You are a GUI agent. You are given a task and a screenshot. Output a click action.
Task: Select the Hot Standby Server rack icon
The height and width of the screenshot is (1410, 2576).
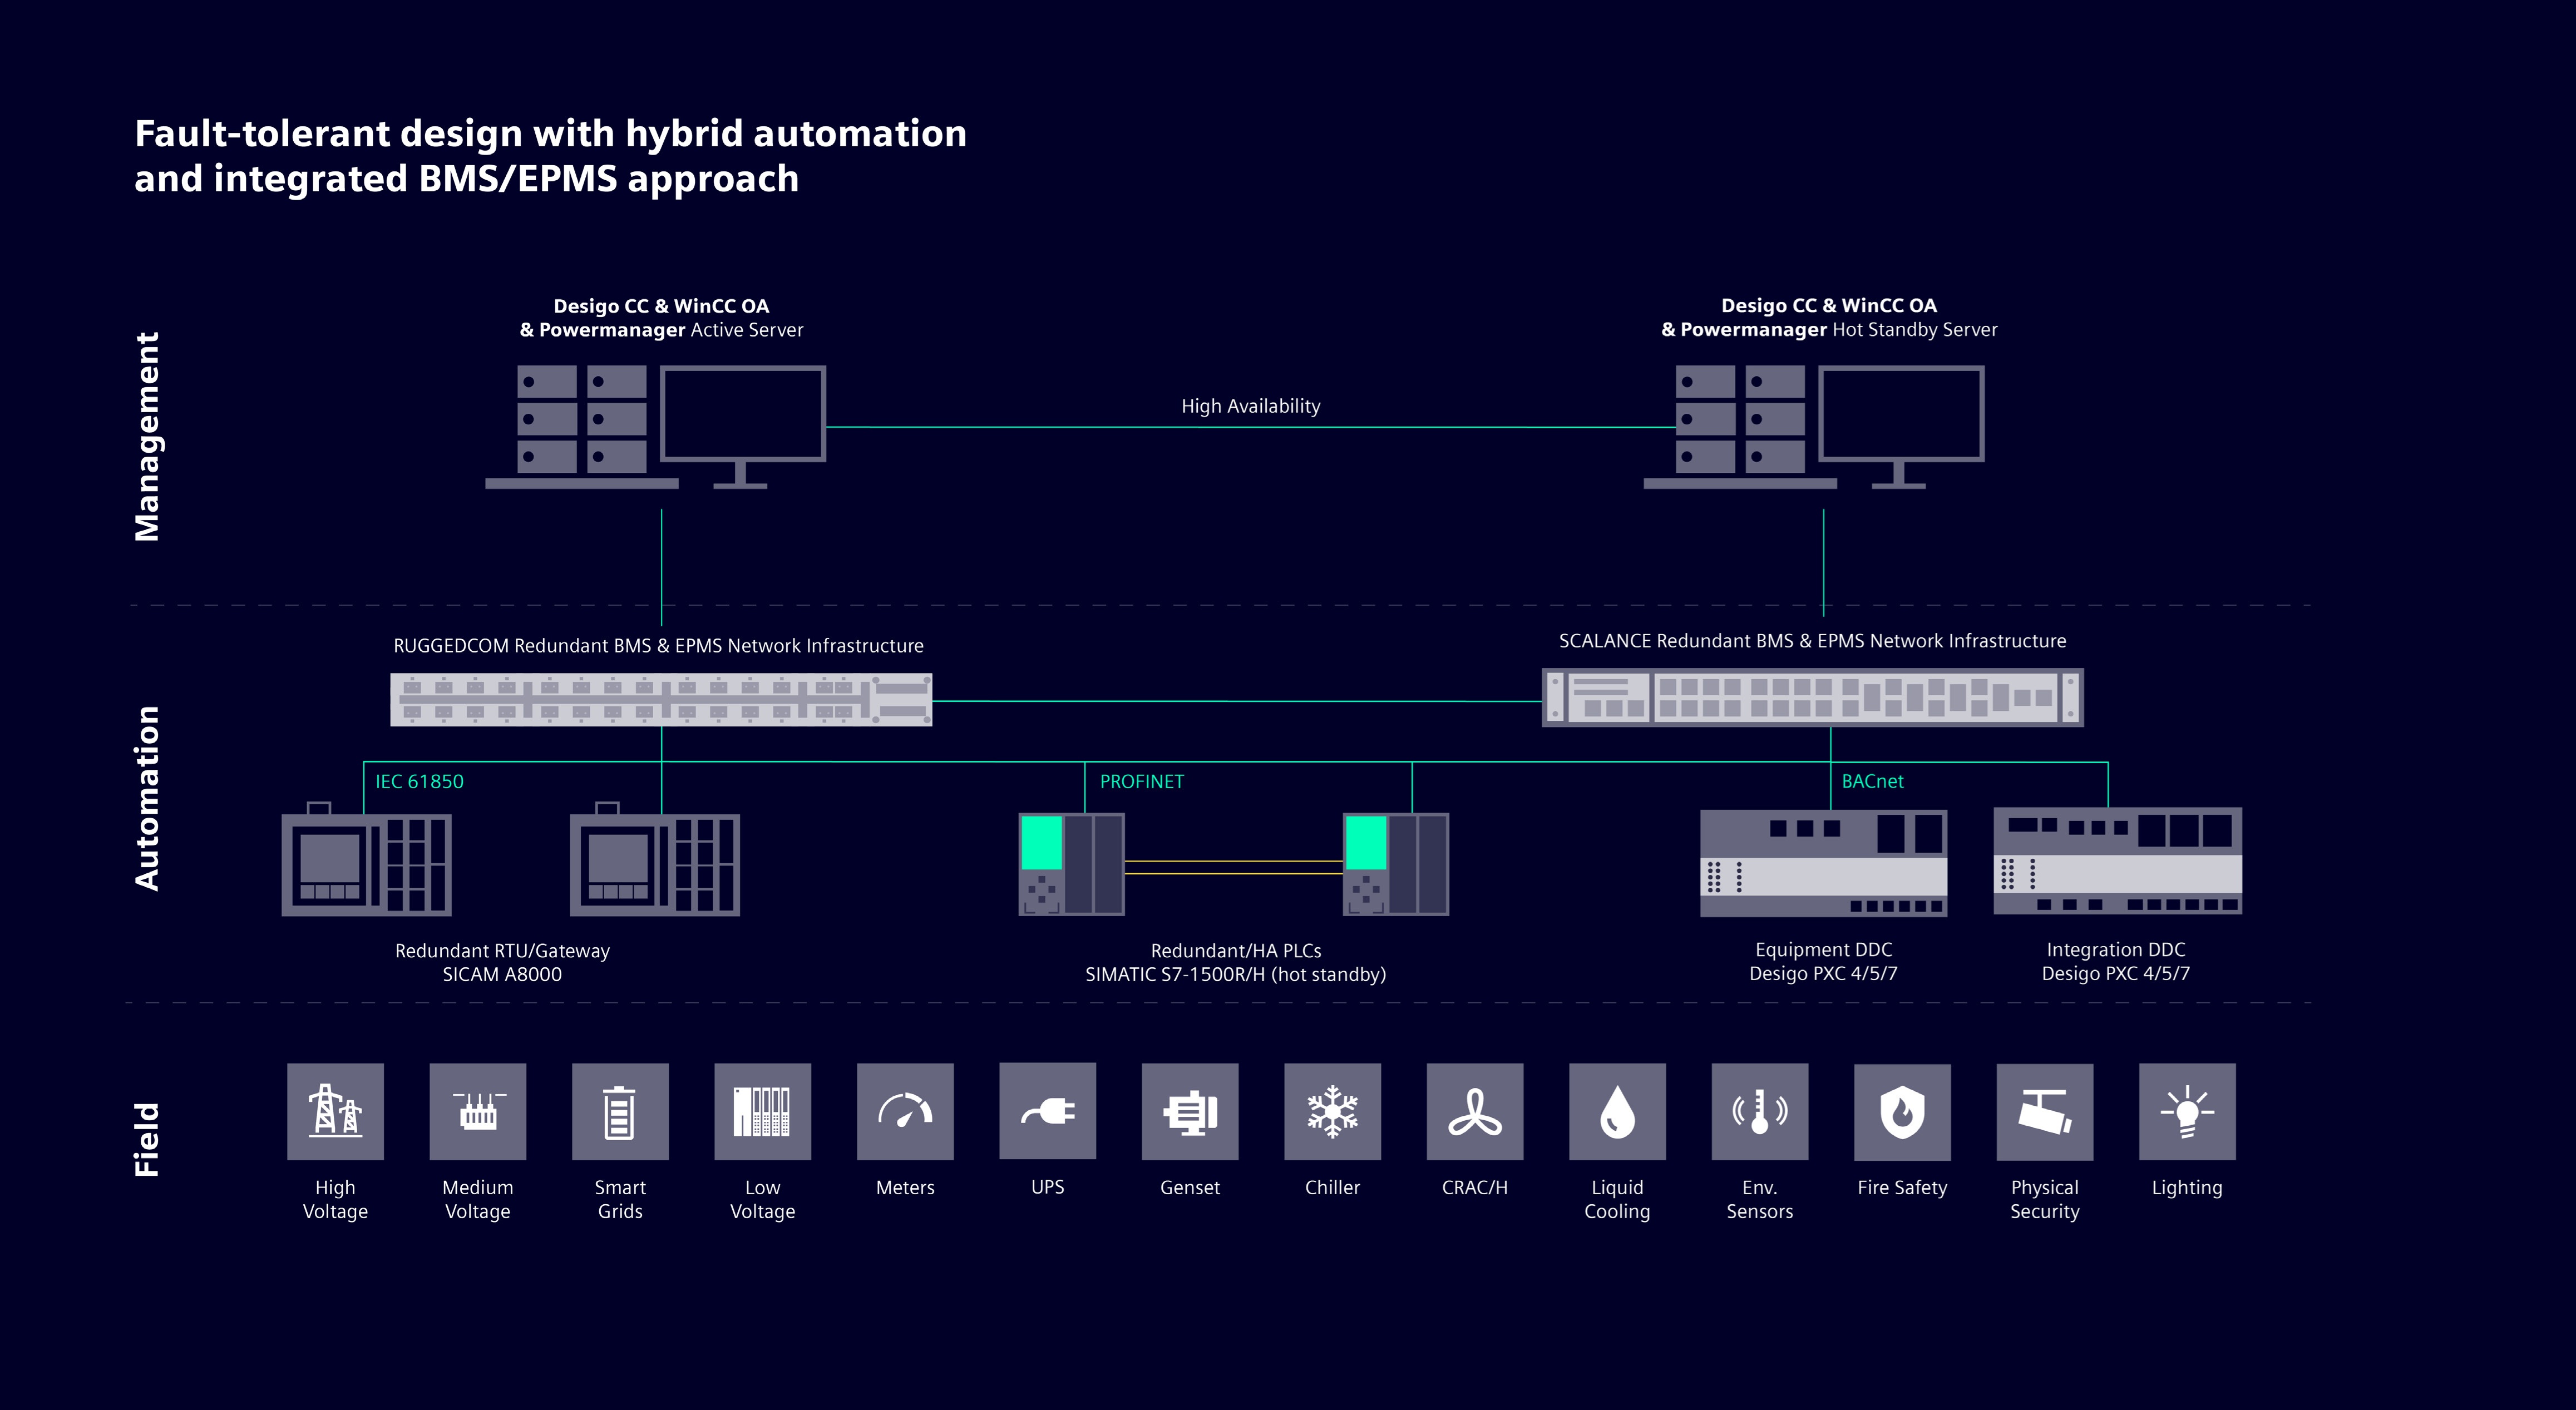pos(1741,427)
